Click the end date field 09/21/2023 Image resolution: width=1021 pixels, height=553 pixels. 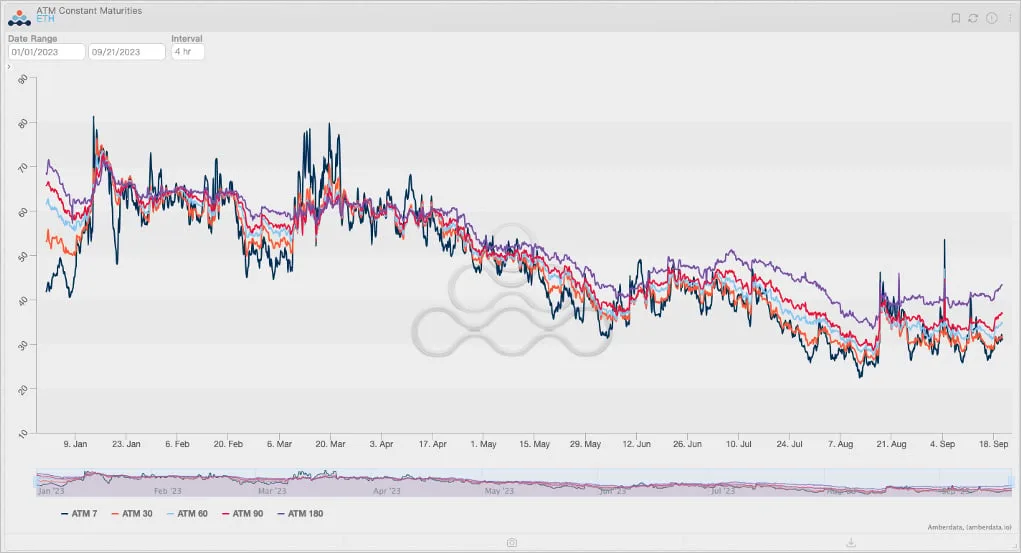click(127, 51)
